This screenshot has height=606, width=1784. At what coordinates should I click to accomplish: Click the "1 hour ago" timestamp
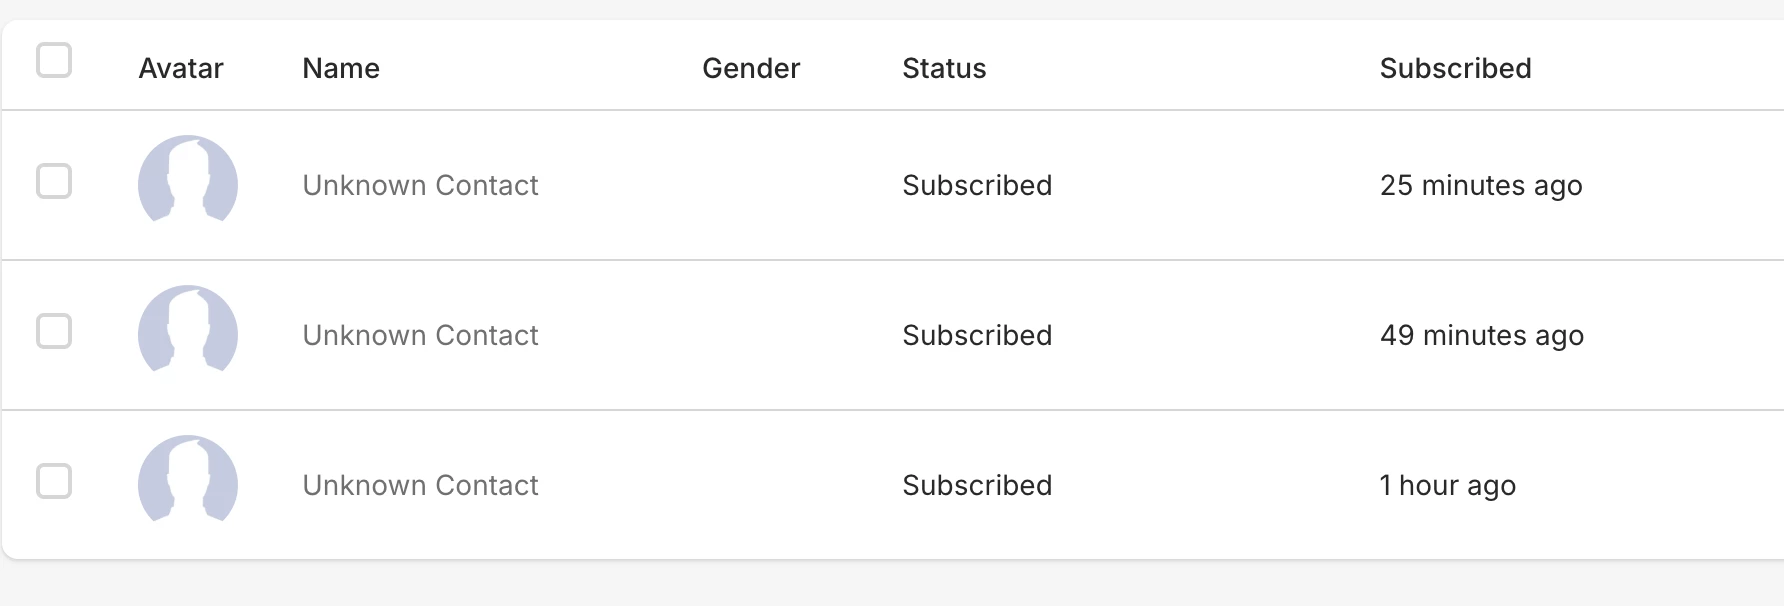1447,485
